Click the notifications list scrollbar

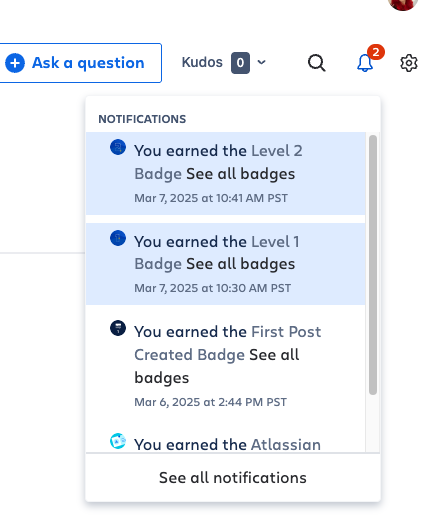tap(373, 265)
